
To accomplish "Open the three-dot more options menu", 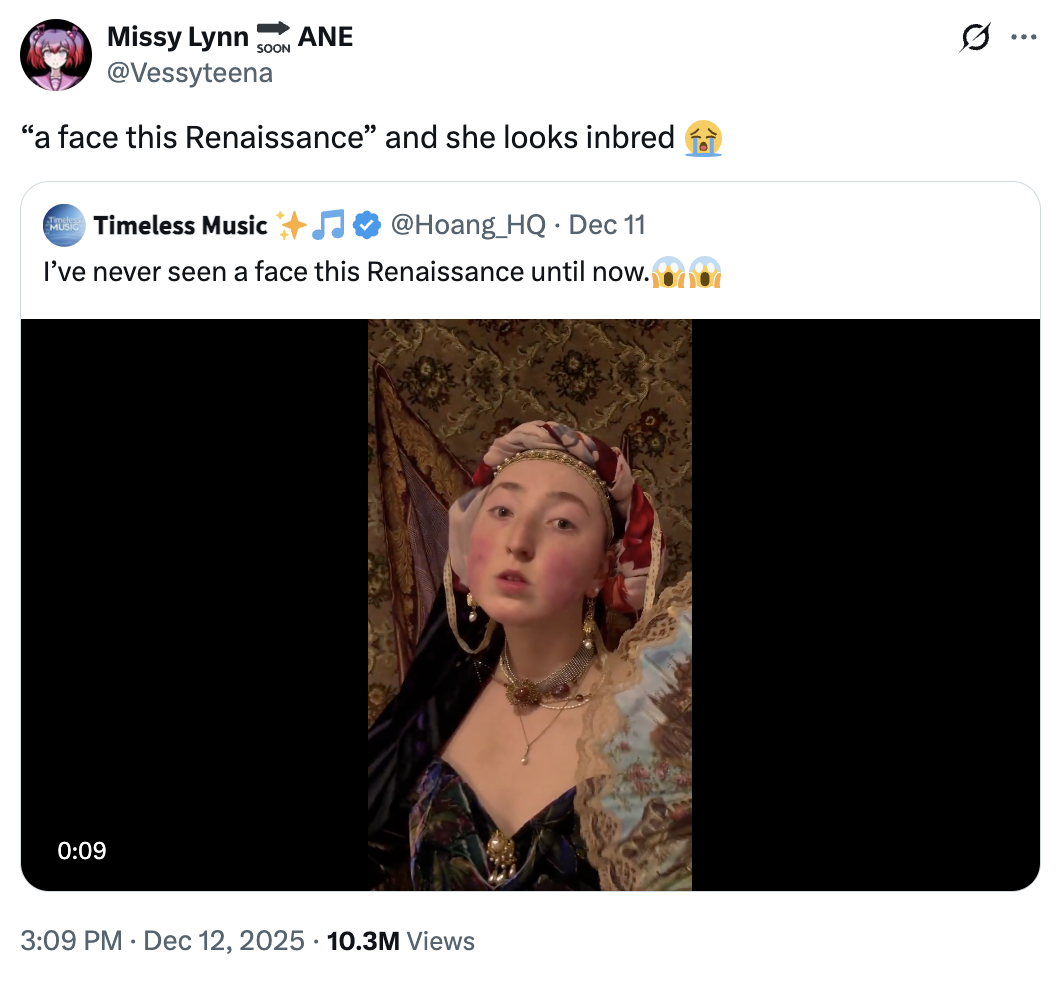I will [1024, 38].
